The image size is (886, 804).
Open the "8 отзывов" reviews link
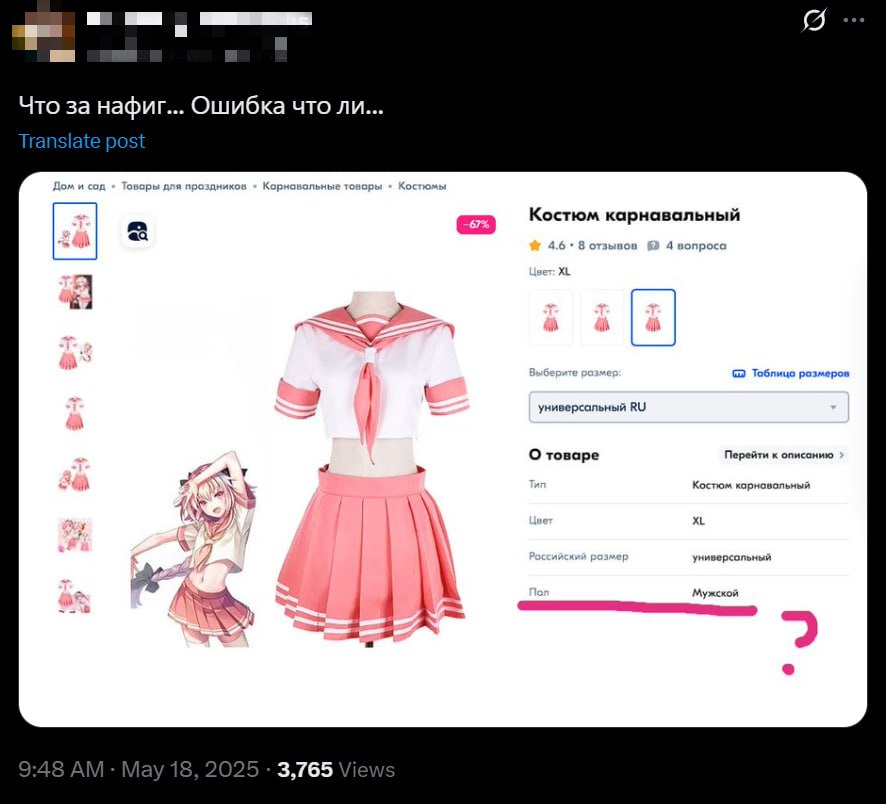pos(607,245)
